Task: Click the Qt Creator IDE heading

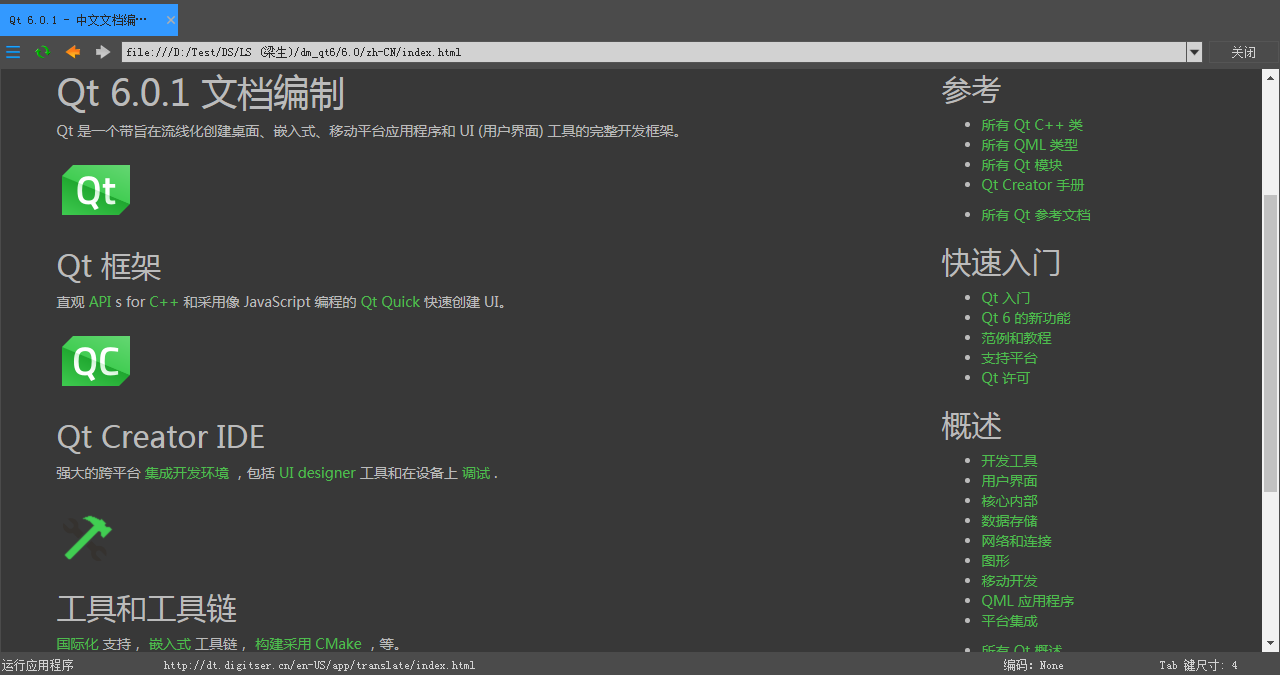Action: click(160, 437)
